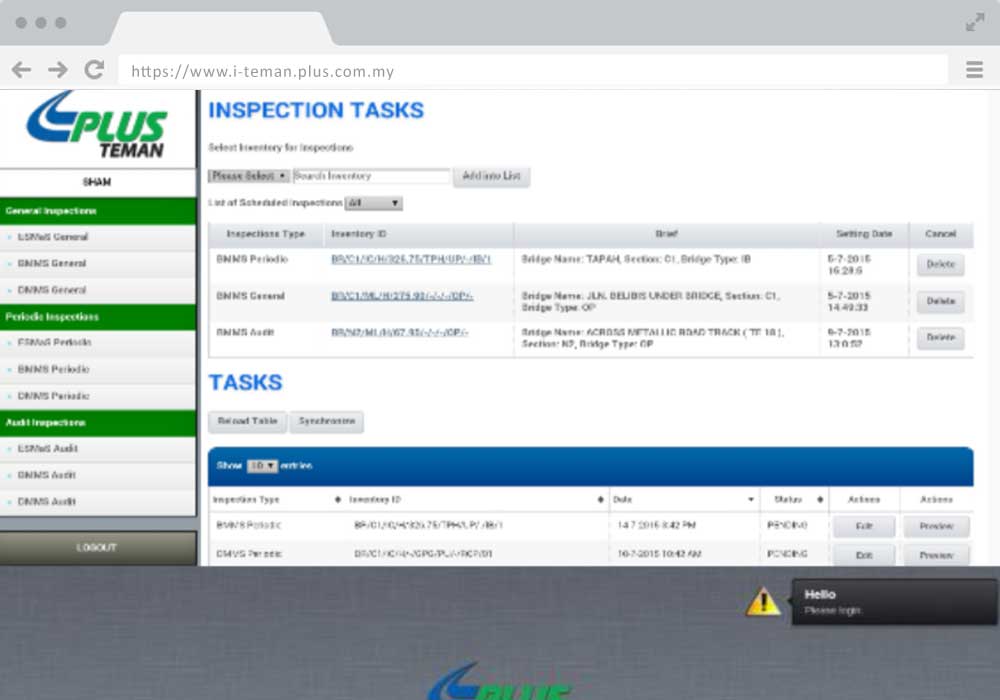Screen dimensions: 1000x700
Task: Sort tasks using the Date sort arrow
Action: 751,500
